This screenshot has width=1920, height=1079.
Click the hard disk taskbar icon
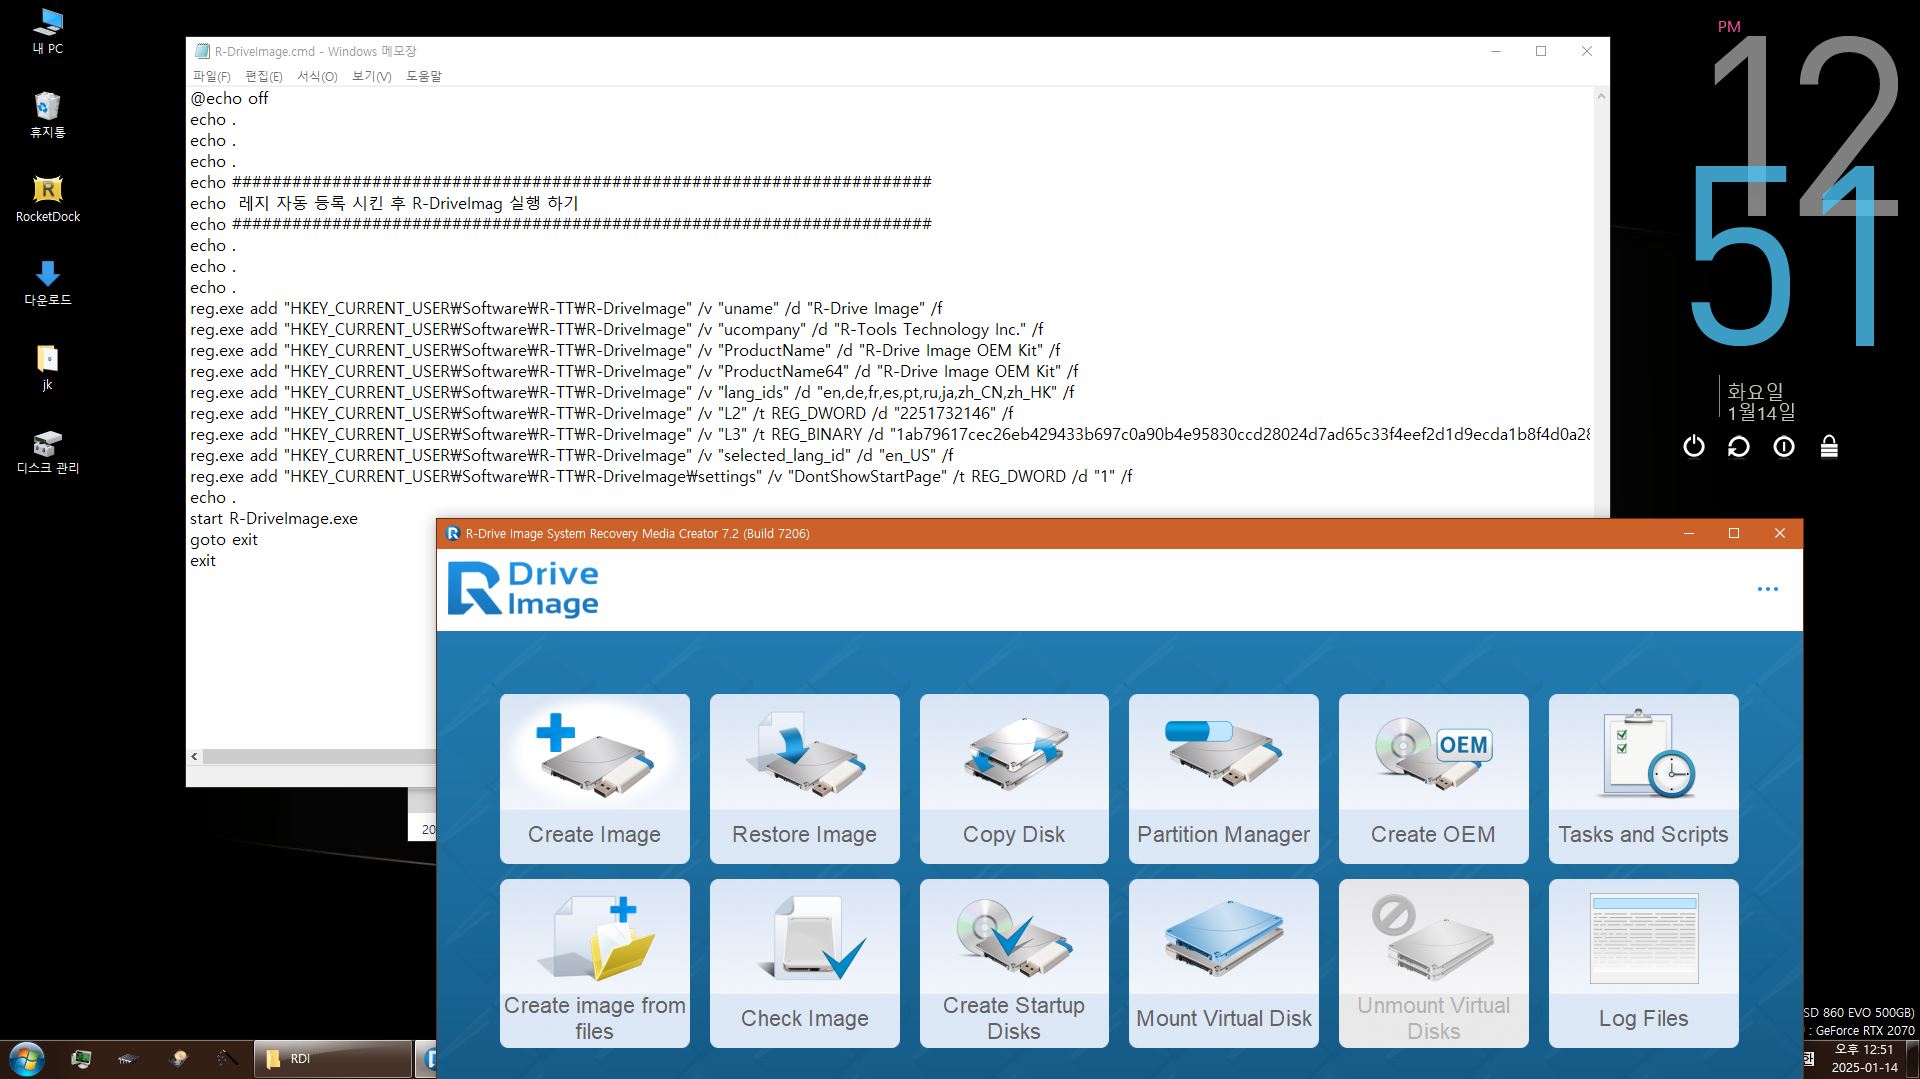179,1058
